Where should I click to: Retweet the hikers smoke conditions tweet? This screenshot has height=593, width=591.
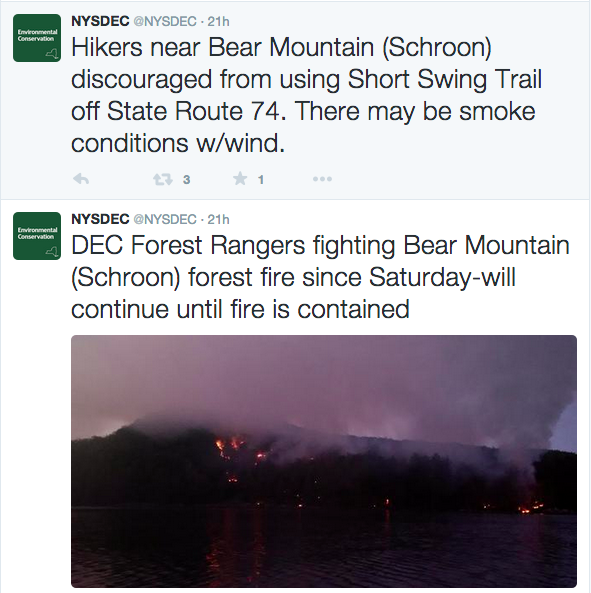[163, 179]
